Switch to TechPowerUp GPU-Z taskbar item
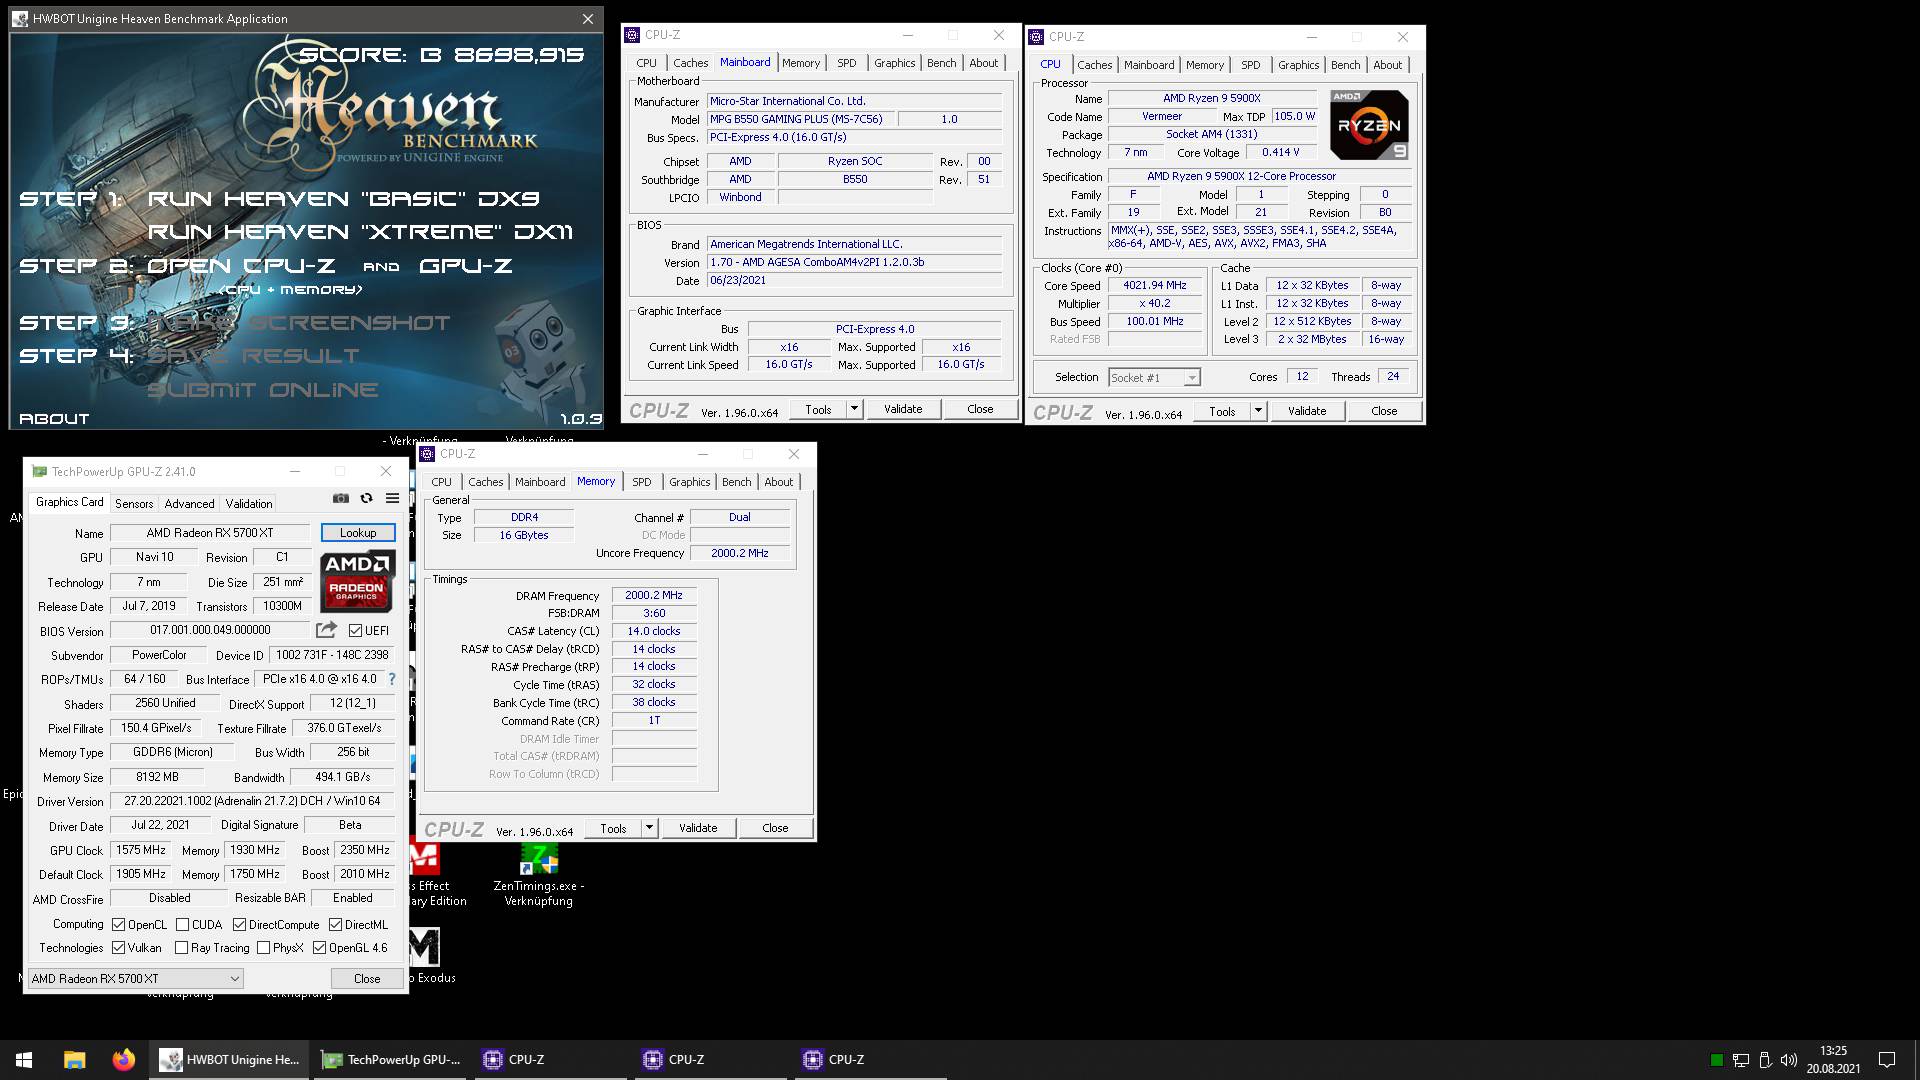The height and width of the screenshot is (1080, 1920). [x=390, y=1060]
